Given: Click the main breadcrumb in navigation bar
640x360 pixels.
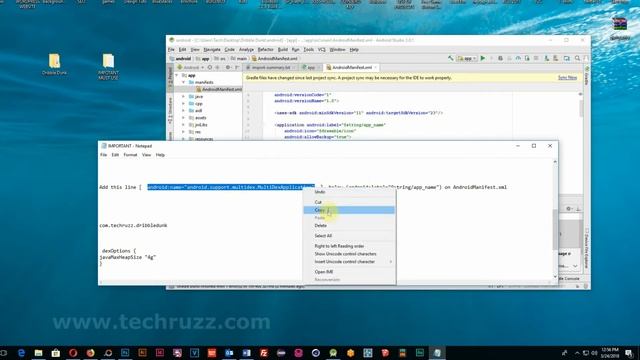Looking at the screenshot, I should (x=239, y=59).
